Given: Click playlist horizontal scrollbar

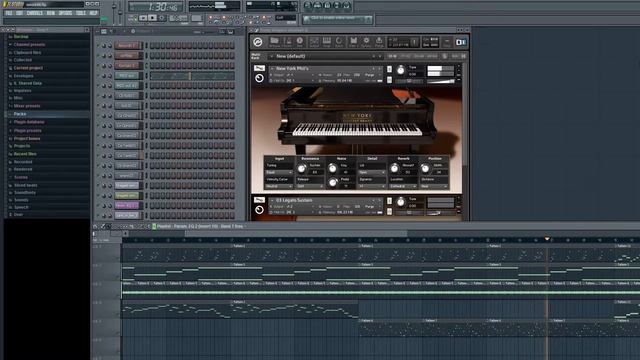Looking at the screenshot, I should [296, 233].
